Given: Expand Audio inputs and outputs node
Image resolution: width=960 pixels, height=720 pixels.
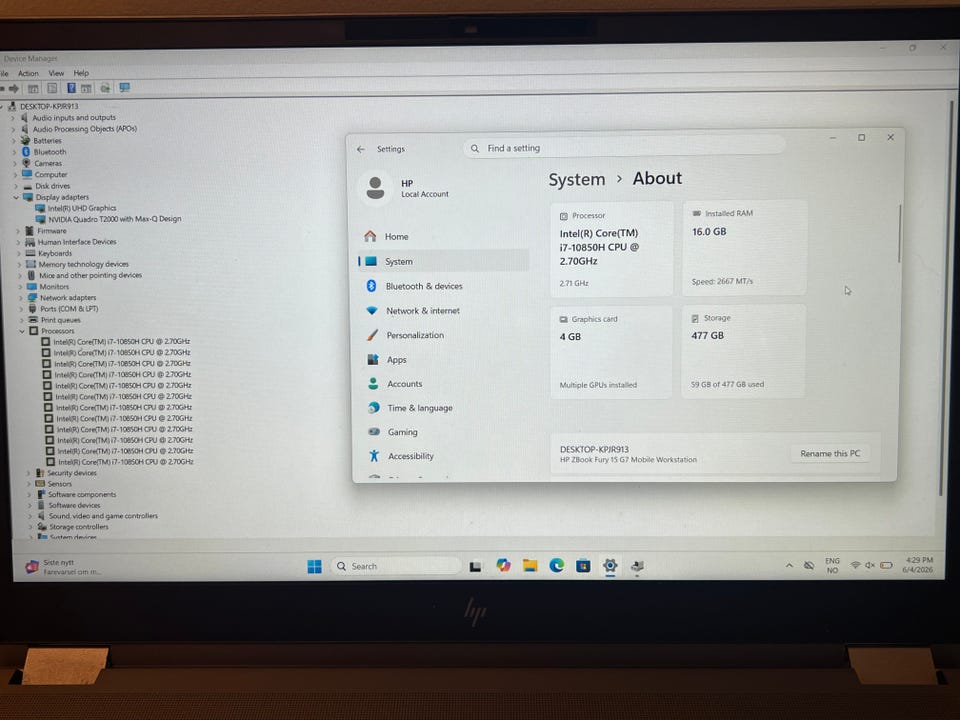Looking at the screenshot, I should (13, 118).
